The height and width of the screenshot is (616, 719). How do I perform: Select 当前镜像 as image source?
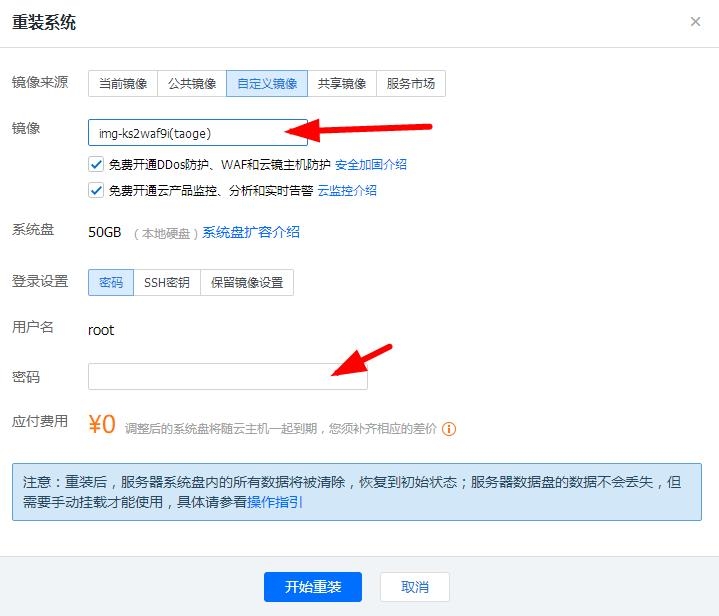123,84
